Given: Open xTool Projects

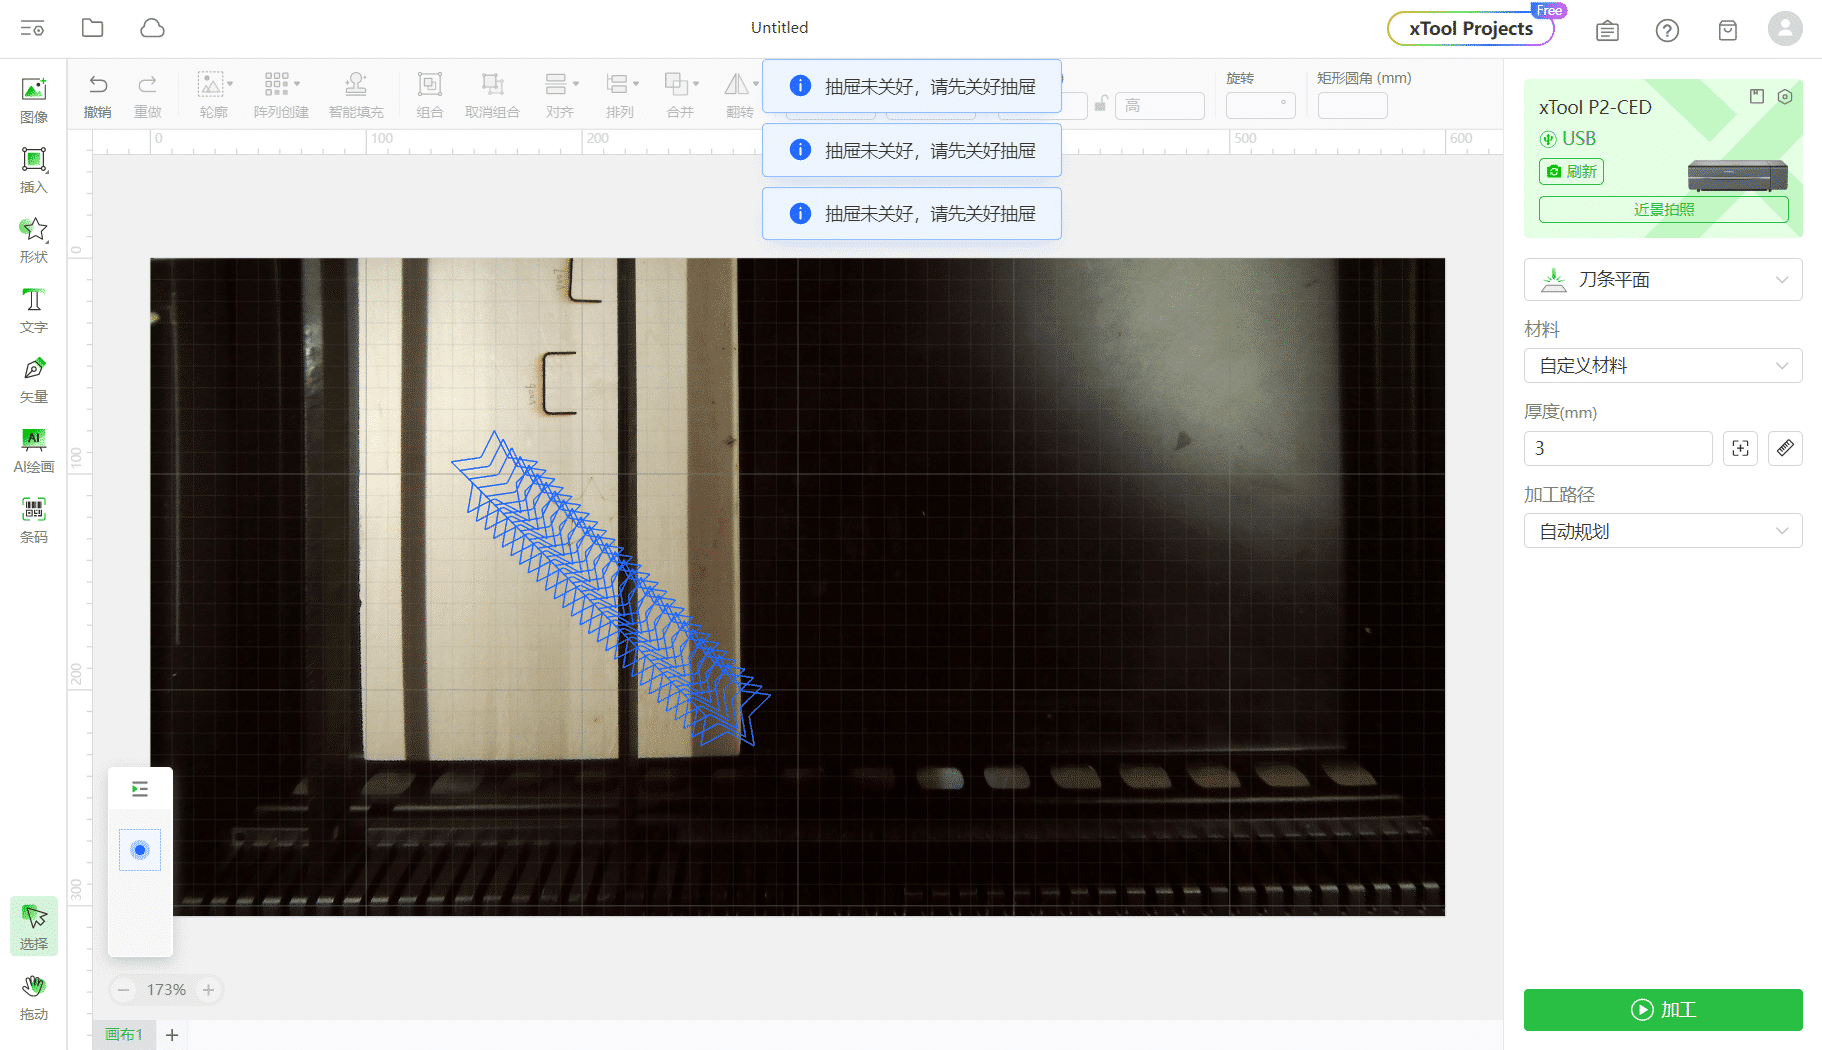Looking at the screenshot, I should point(1470,28).
